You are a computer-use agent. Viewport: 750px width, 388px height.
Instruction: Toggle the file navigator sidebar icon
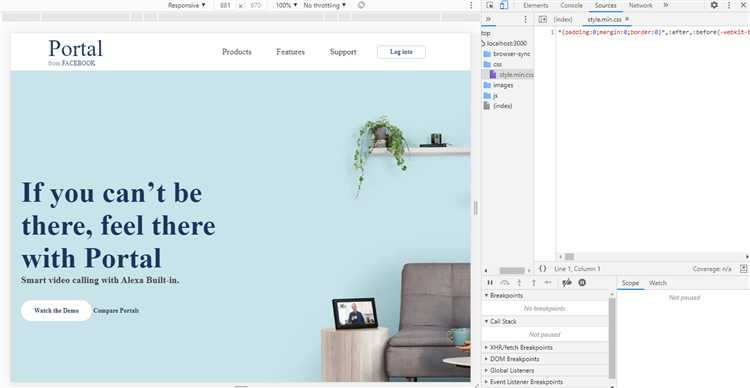[x=542, y=19]
